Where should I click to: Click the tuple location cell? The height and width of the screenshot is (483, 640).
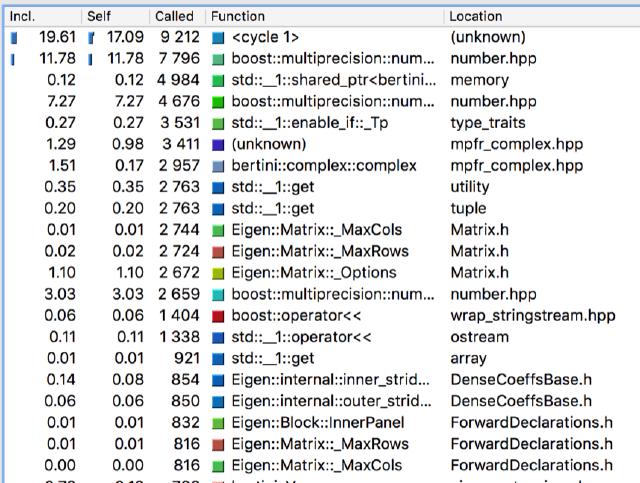click(x=468, y=209)
